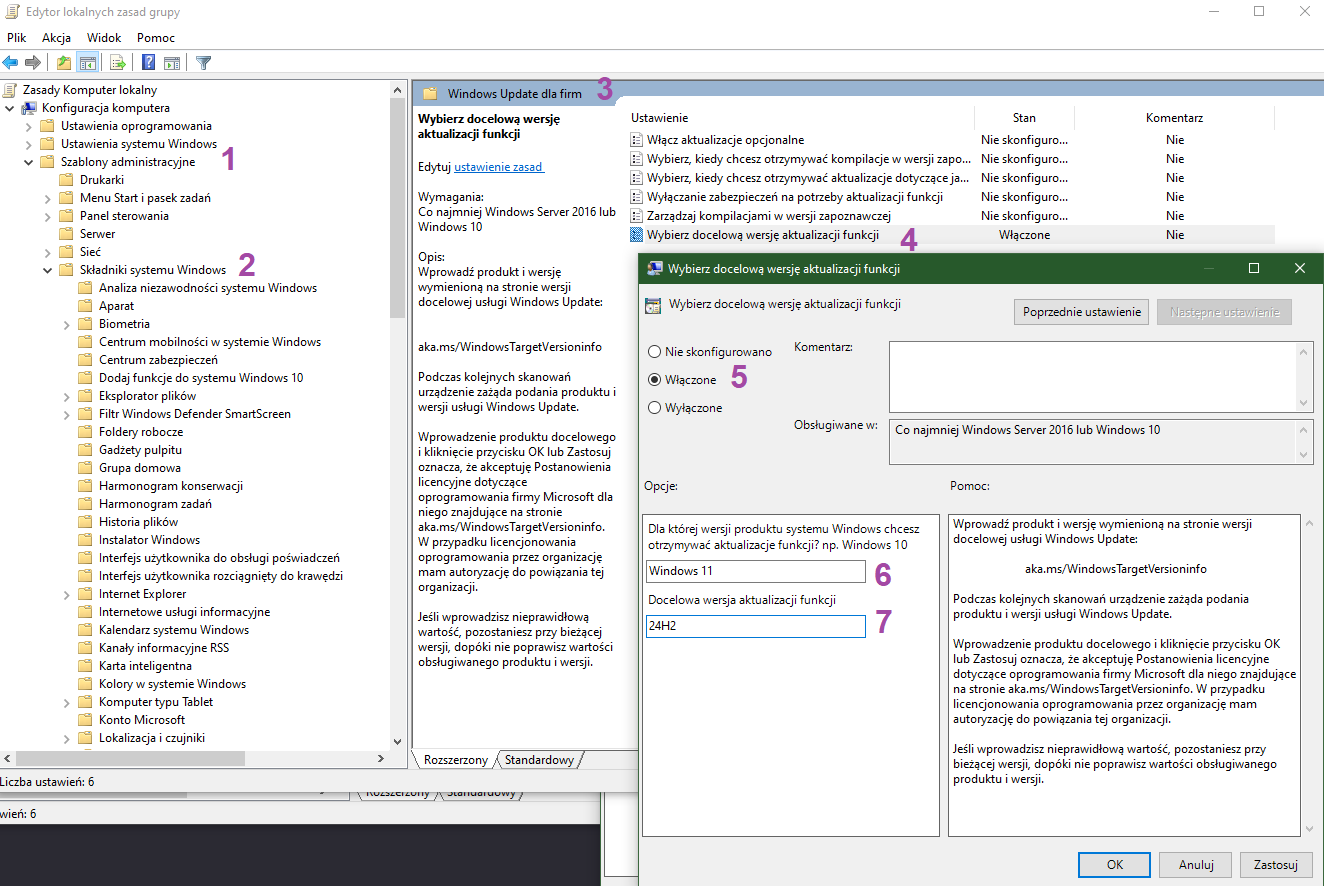1324x886 pixels.
Task: Select the 'Nie skonfigurowano' radio button
Action: (655, 352)
